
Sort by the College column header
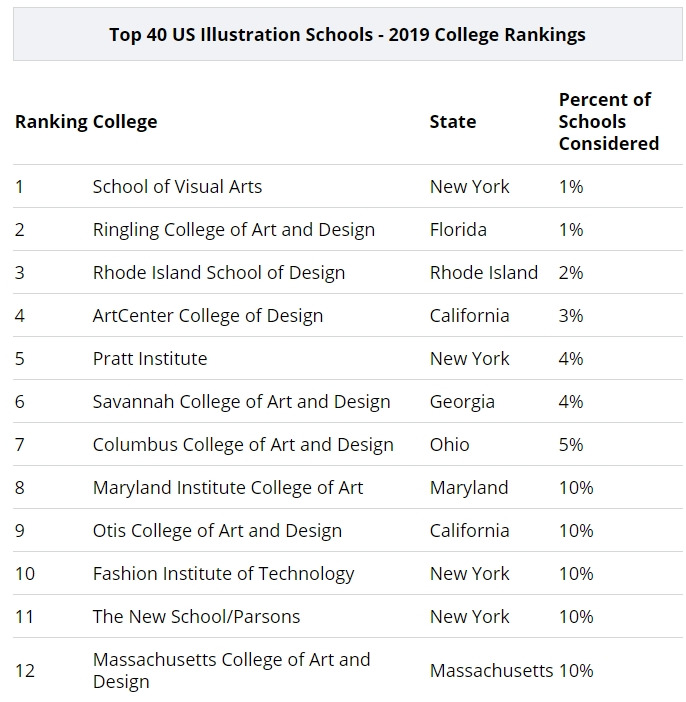125,122
